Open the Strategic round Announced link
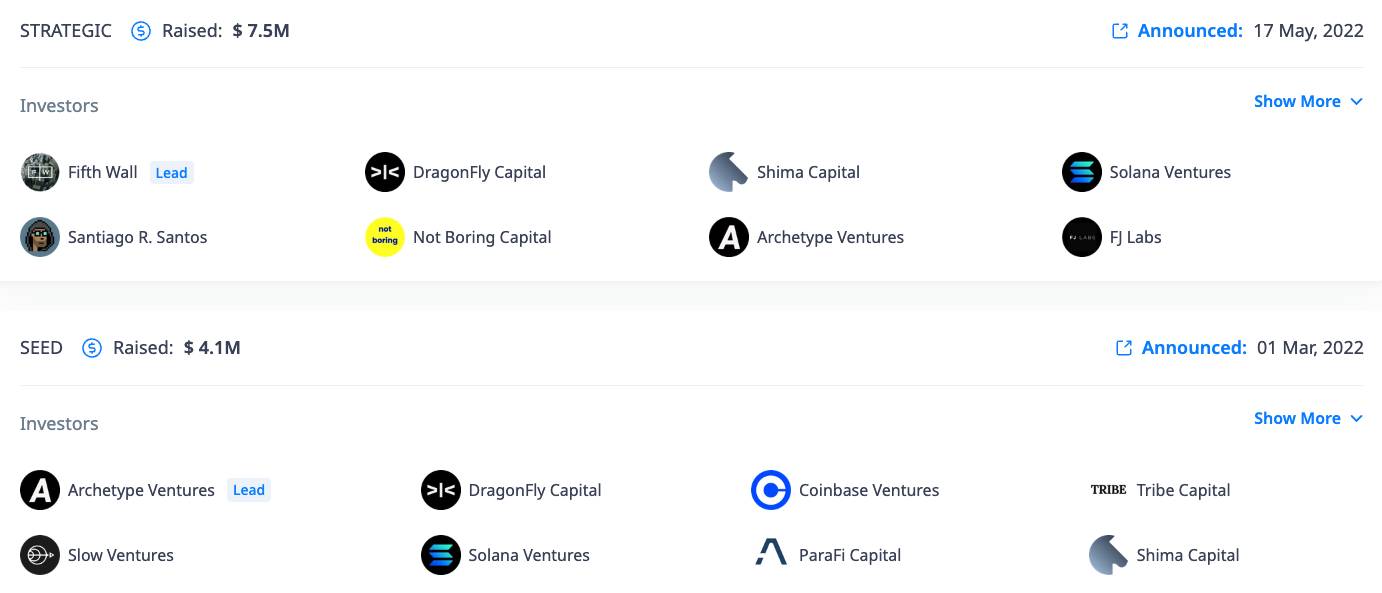The width and height of the screenshot is (1382, 593). [x=1190, y=31]
